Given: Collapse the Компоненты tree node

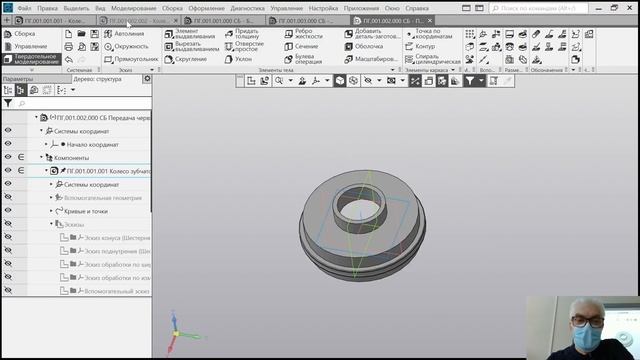Looking at the screenshot, I should point(41,157).
